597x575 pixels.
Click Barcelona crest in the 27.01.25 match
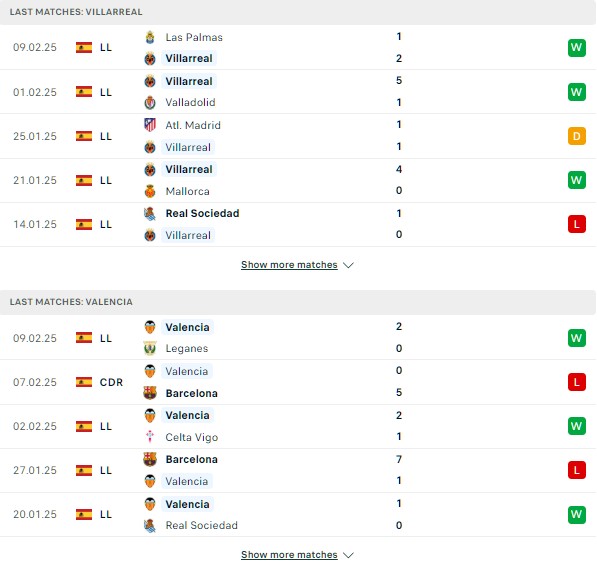[x=150, y=459]
